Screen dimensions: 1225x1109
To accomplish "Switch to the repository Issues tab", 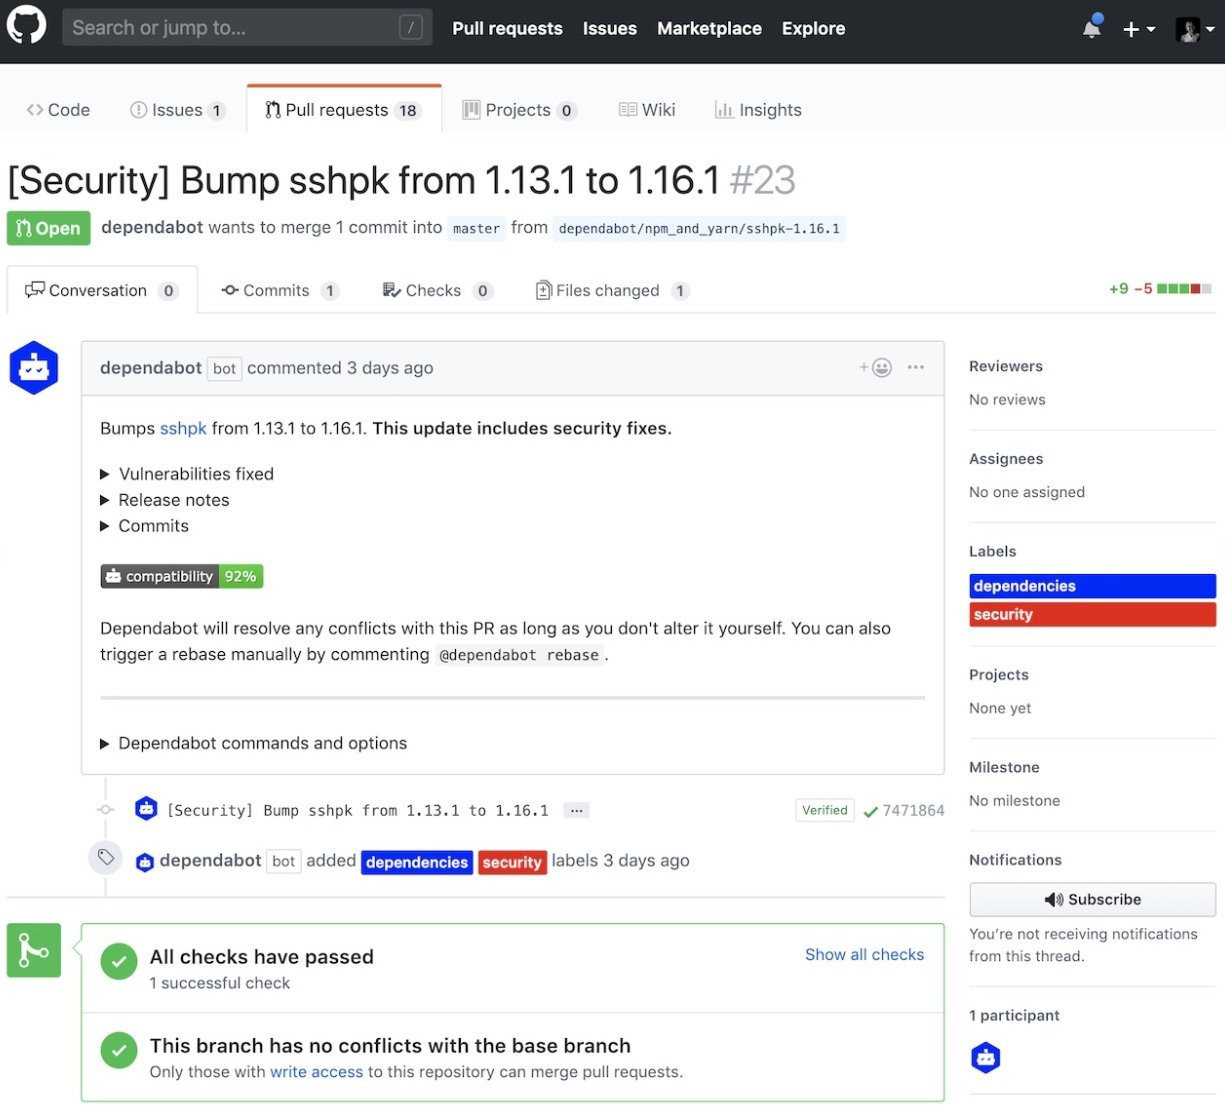I will pyautogui.click(x=178, y=110).
